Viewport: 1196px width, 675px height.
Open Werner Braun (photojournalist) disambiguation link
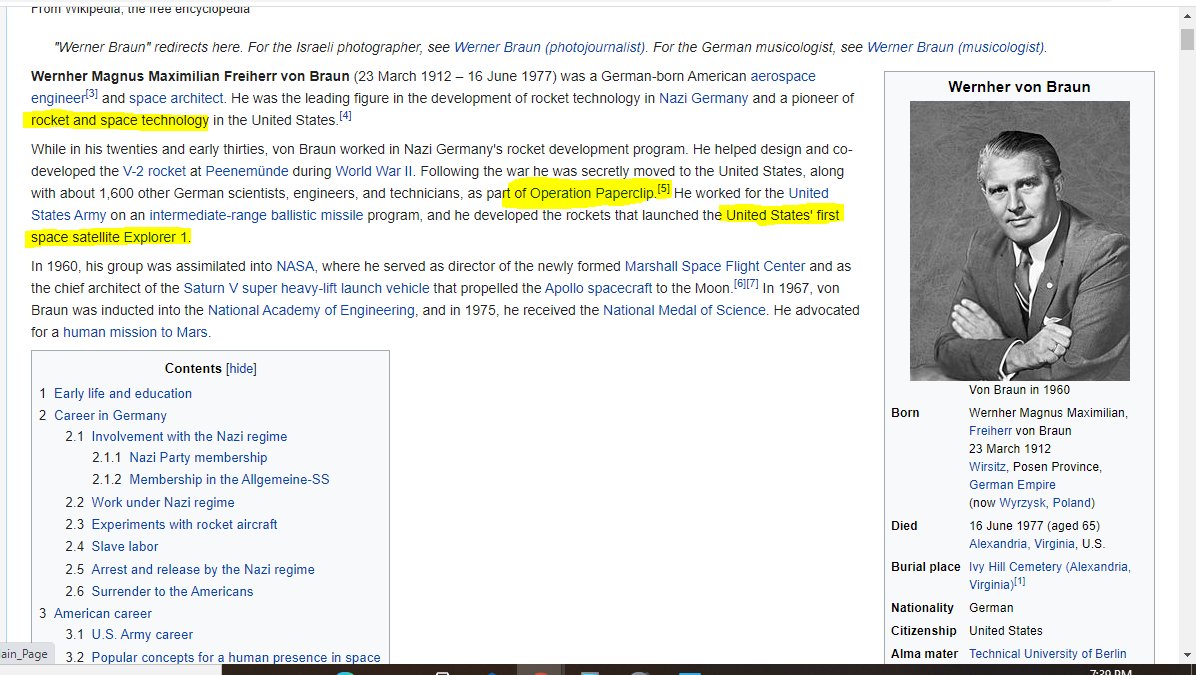click(x=549, y=47)
